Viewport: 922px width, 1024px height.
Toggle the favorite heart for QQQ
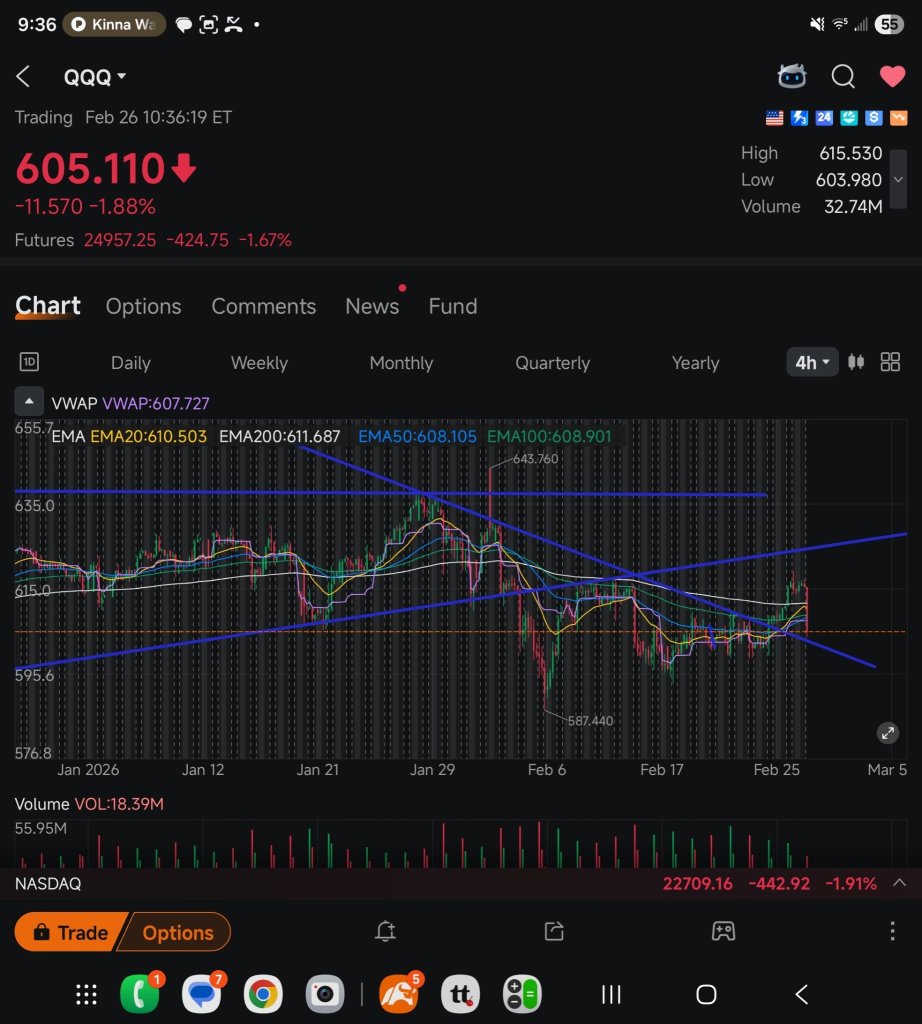892,76
